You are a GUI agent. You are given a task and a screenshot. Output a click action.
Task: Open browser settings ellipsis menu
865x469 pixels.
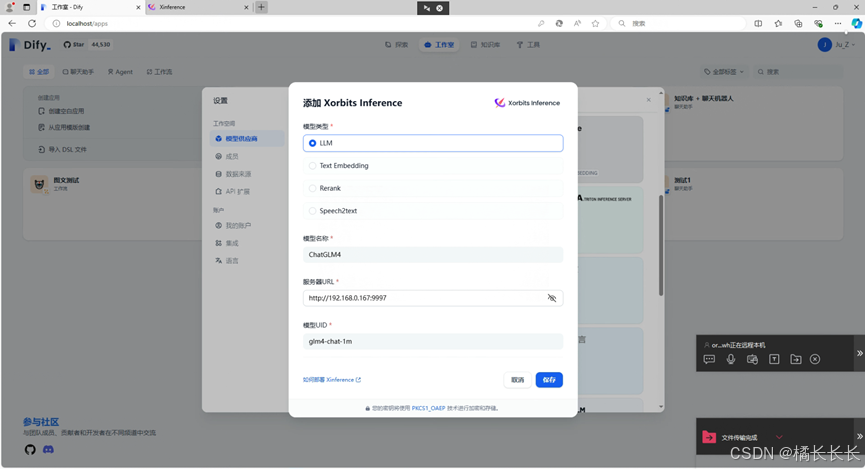click(x=838, y=23)
